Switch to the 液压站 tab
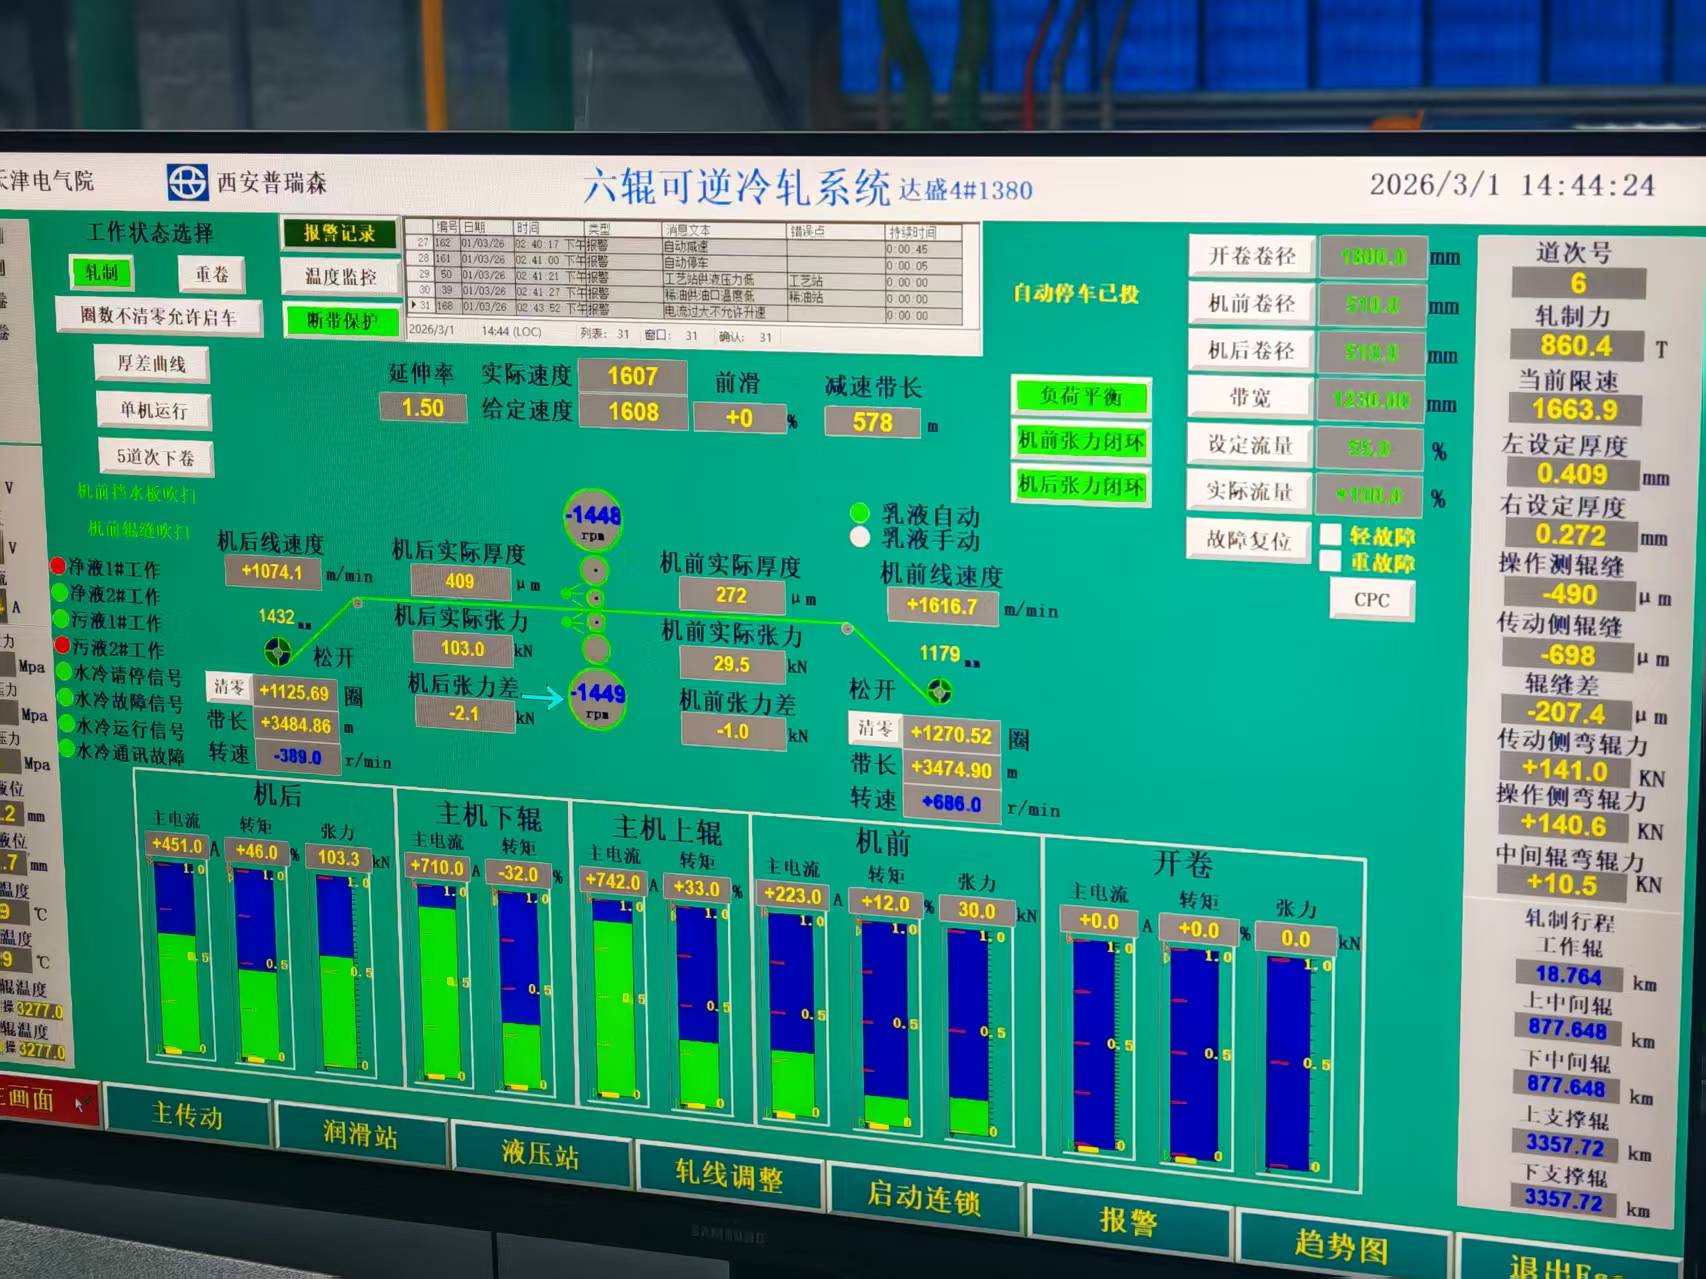Screen dimensions: 1706x1279 tap(540, 1154)
